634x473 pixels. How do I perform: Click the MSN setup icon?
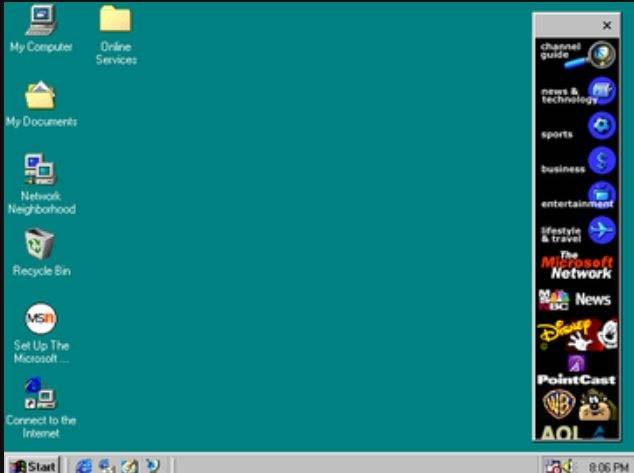pyautogui.click(x=40, y=319)
